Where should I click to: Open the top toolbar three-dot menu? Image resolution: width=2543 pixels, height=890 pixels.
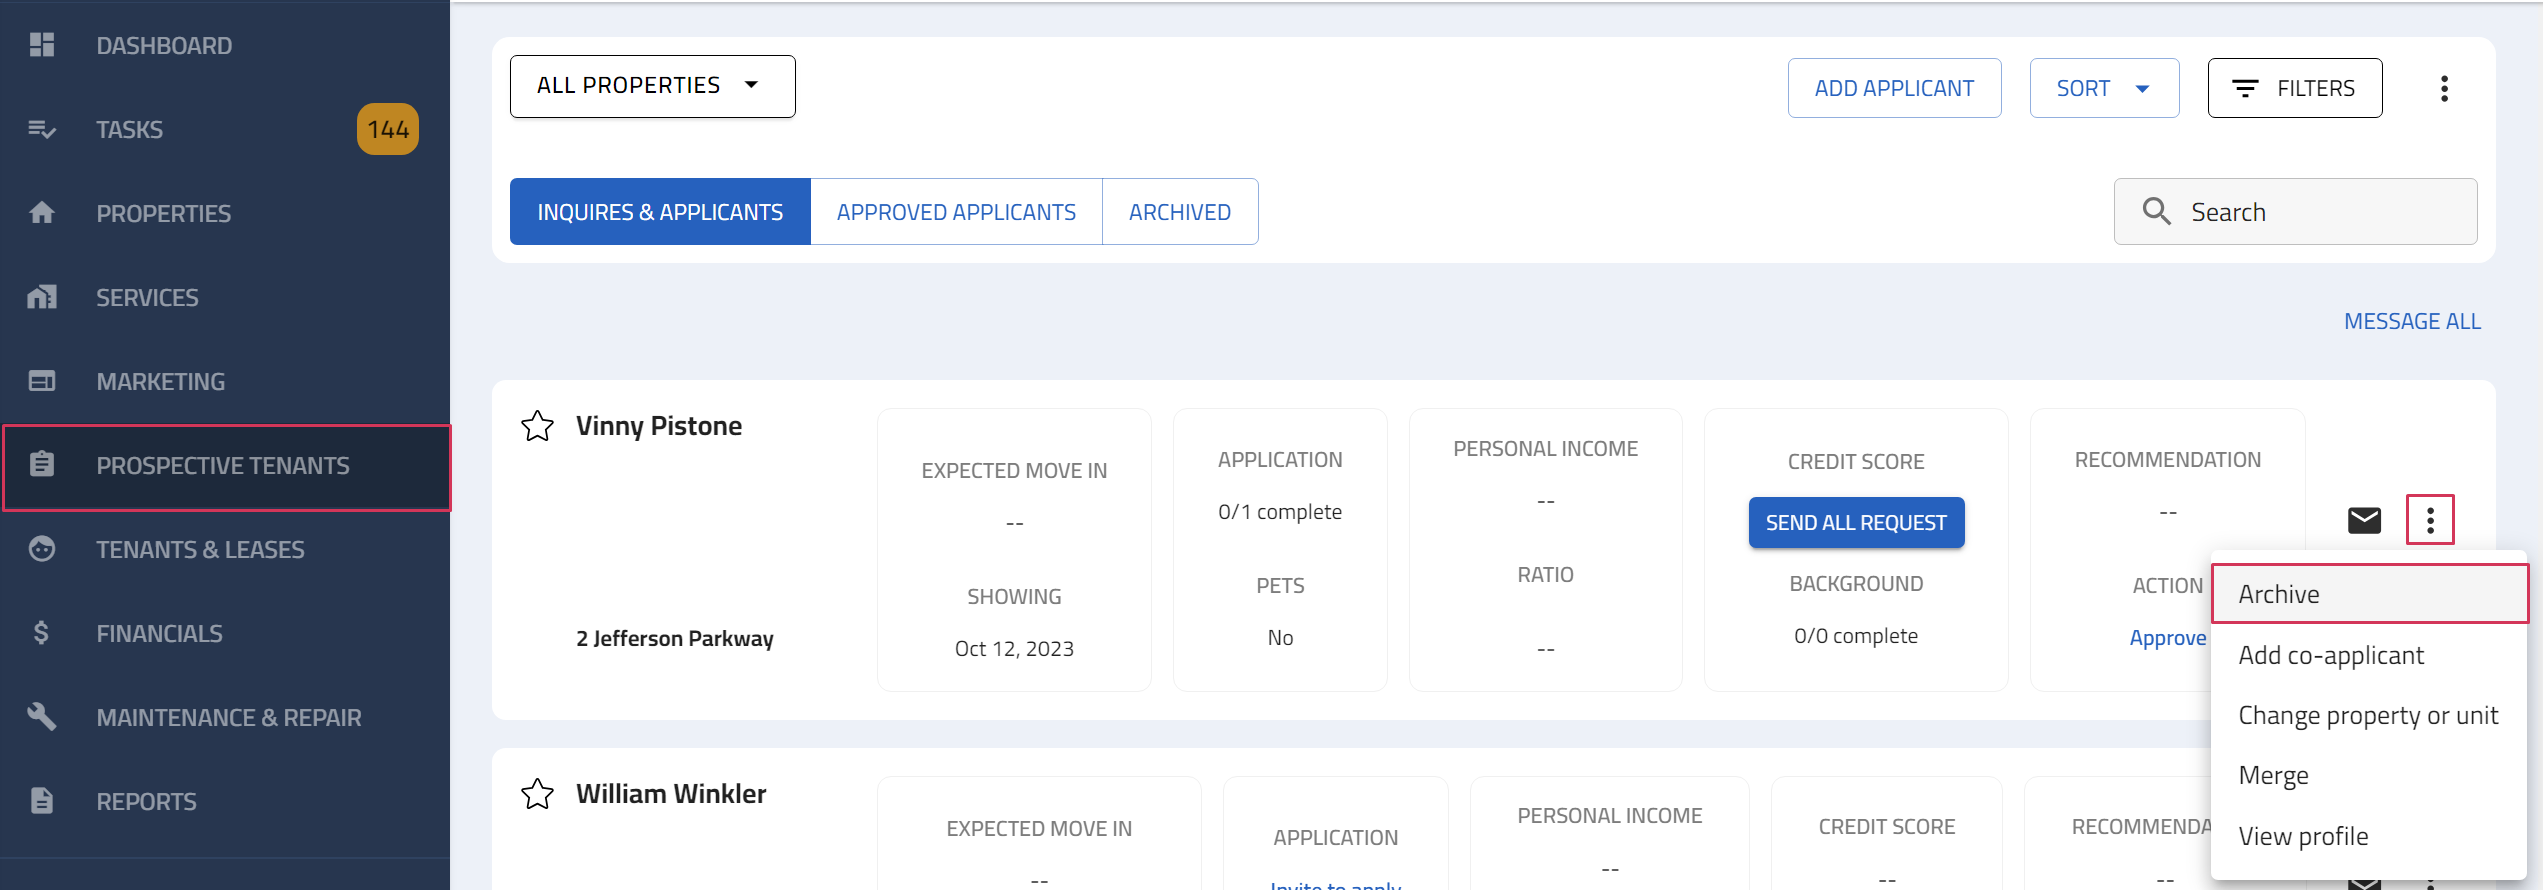pyautogui.click(x=2444, y=88)
